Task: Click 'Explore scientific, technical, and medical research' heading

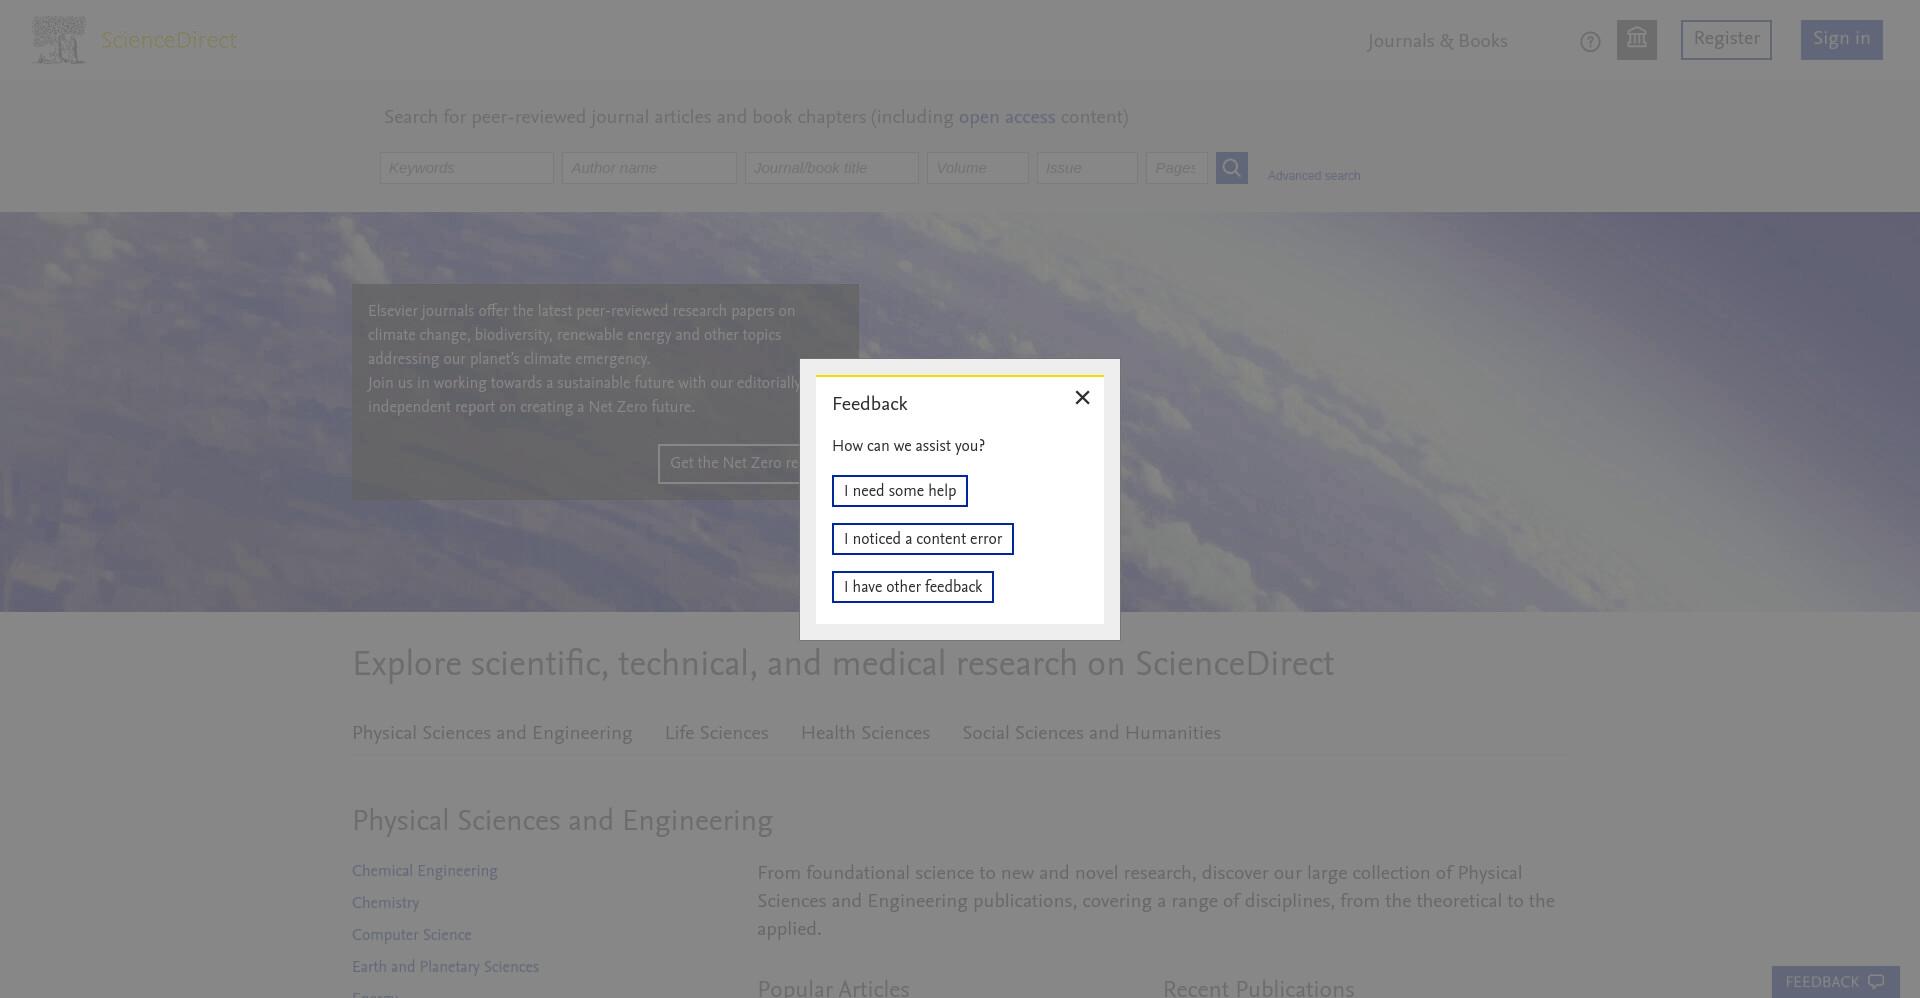Action: point(843,664)
